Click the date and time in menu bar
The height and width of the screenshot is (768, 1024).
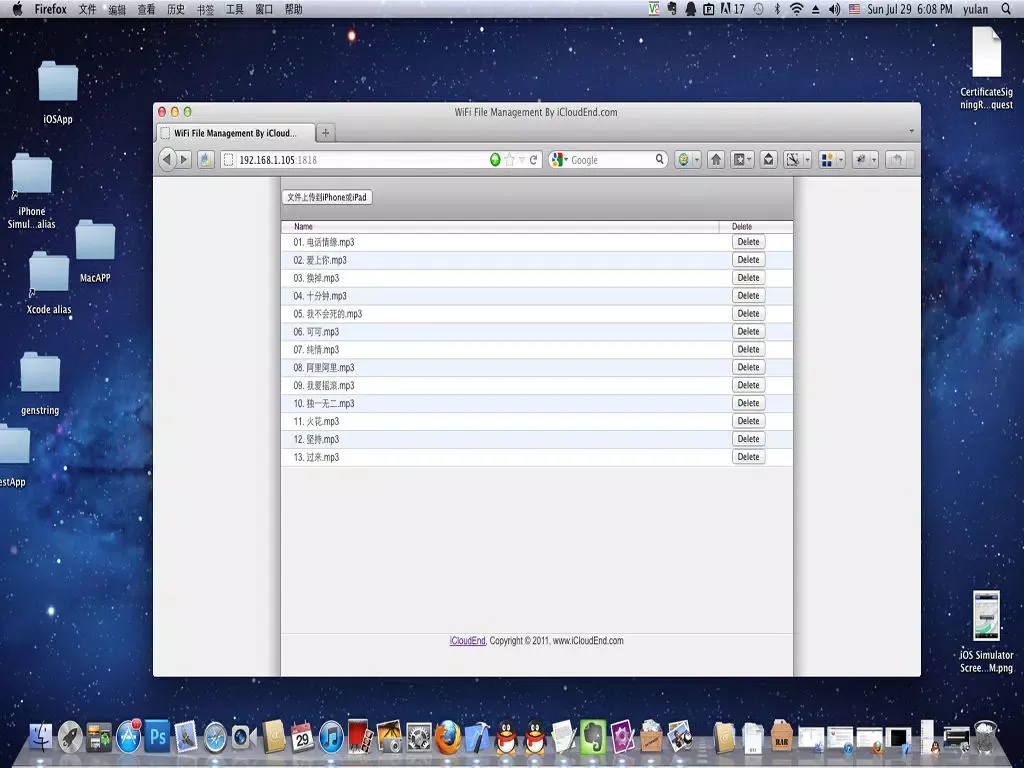[x=909, y=9]
